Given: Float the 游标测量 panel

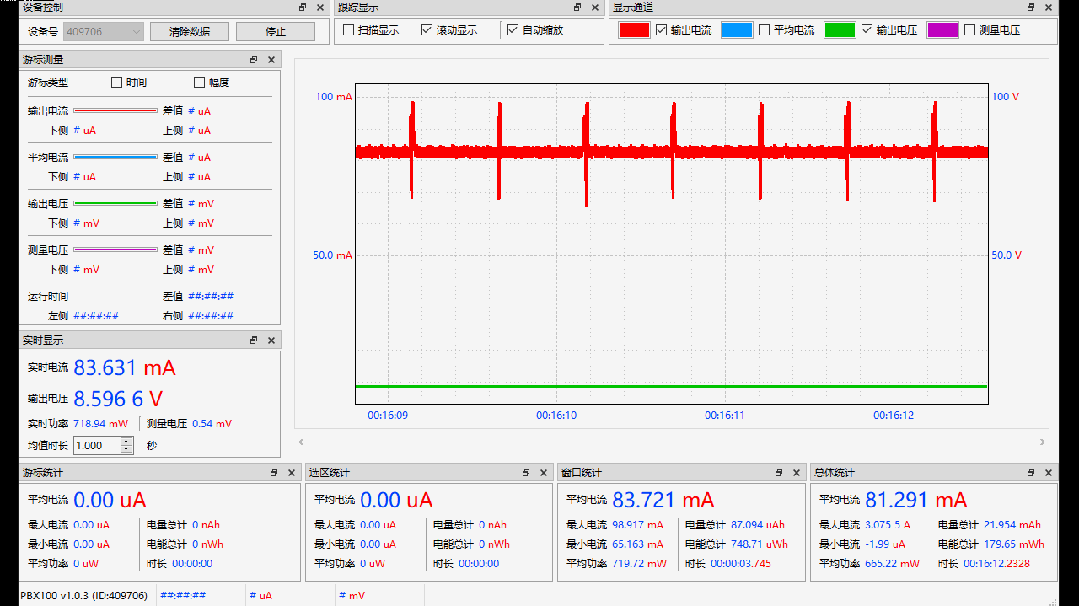Looking at the screenshot, I should pyautogui.click(x=253, y=60).
